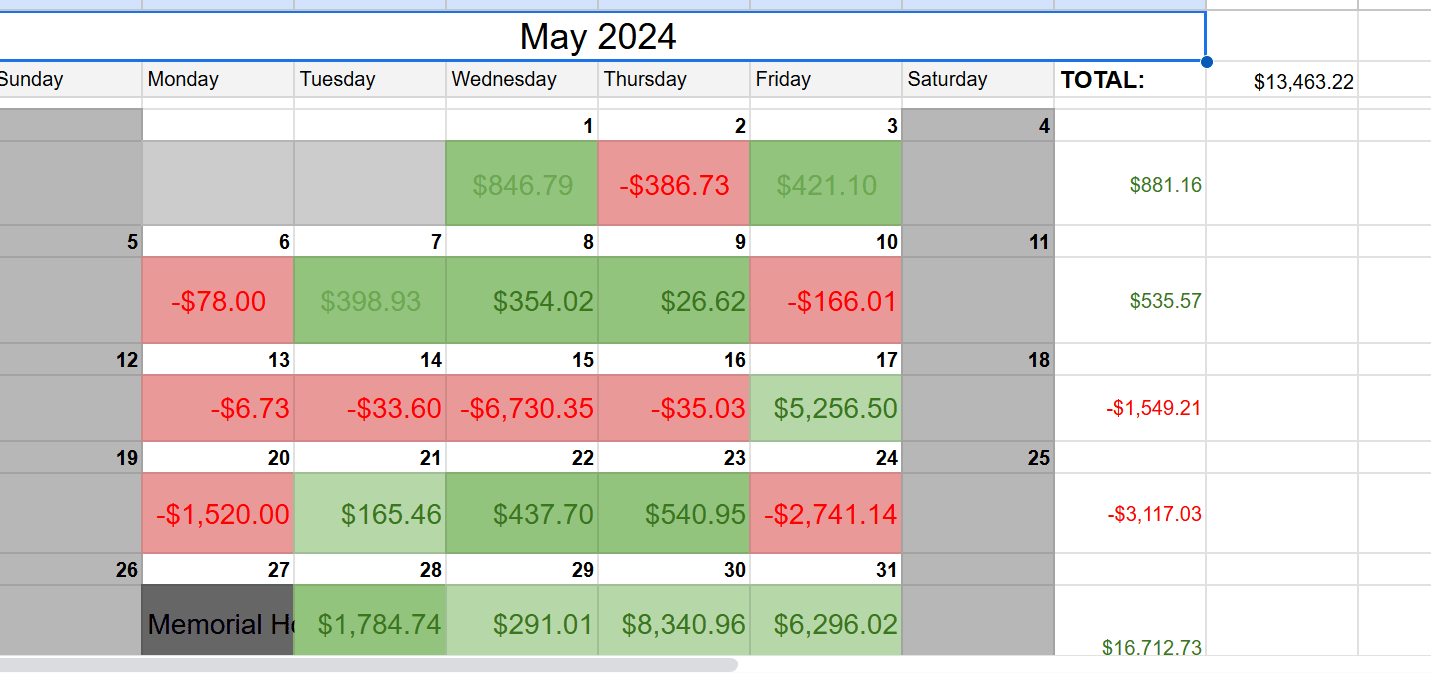Click the -$2,741.14 cell on May 24
Viewport: 1431px width, 673px height.
[825, 514]
